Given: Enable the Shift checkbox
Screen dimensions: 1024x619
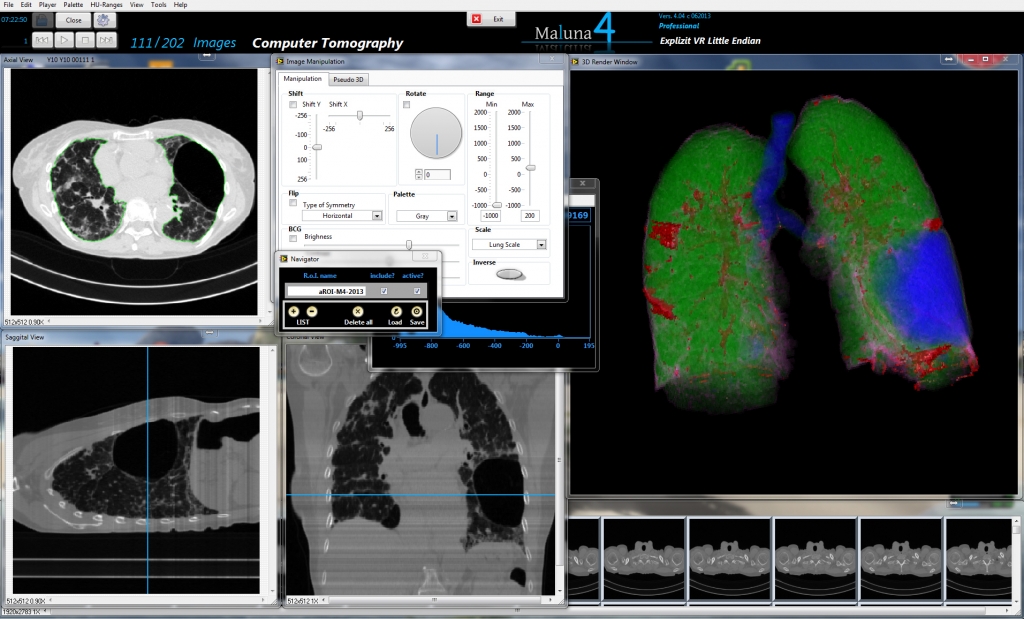Looking at the screenshot, I should (x=293, y=104).
